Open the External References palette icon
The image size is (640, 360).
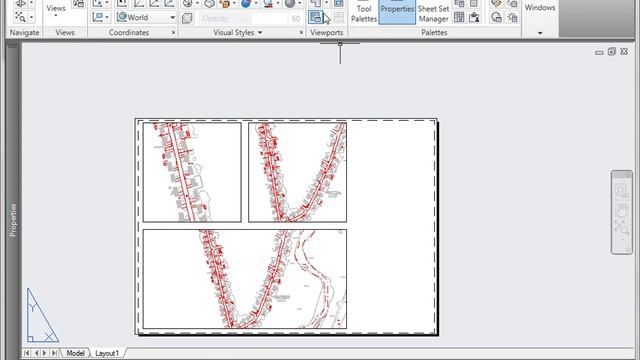coord(474,17)
